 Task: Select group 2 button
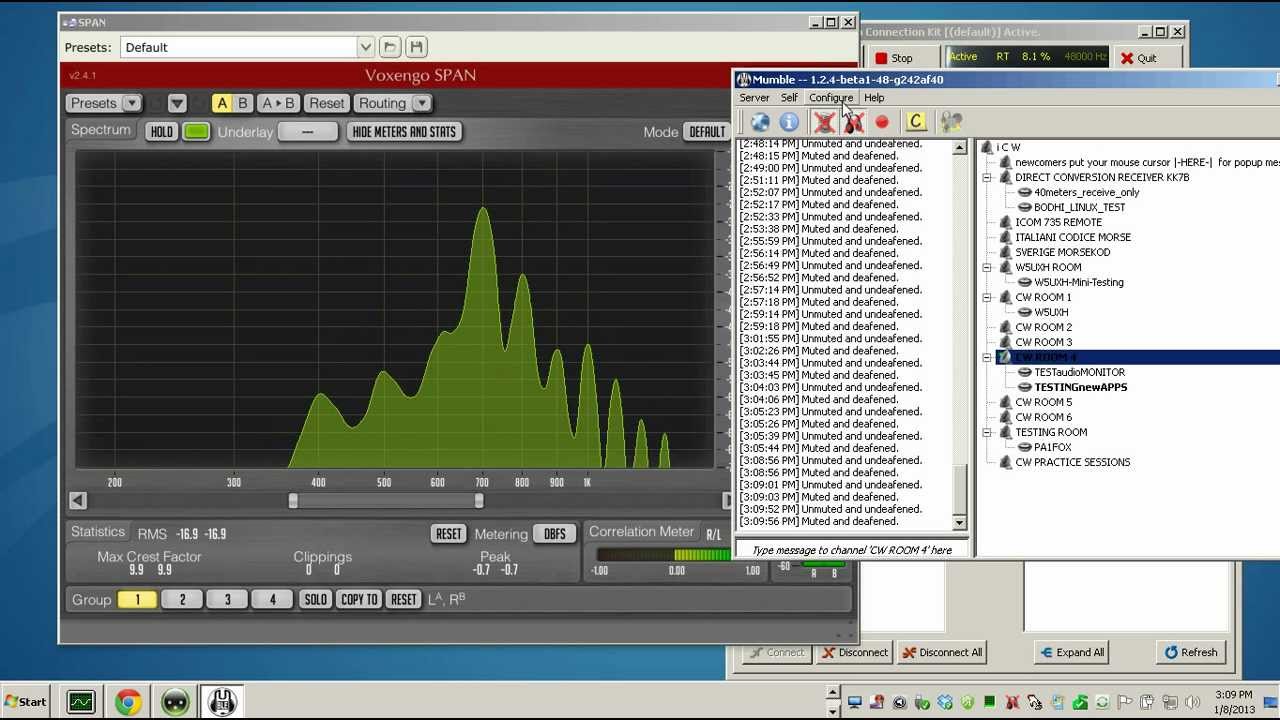182,599
